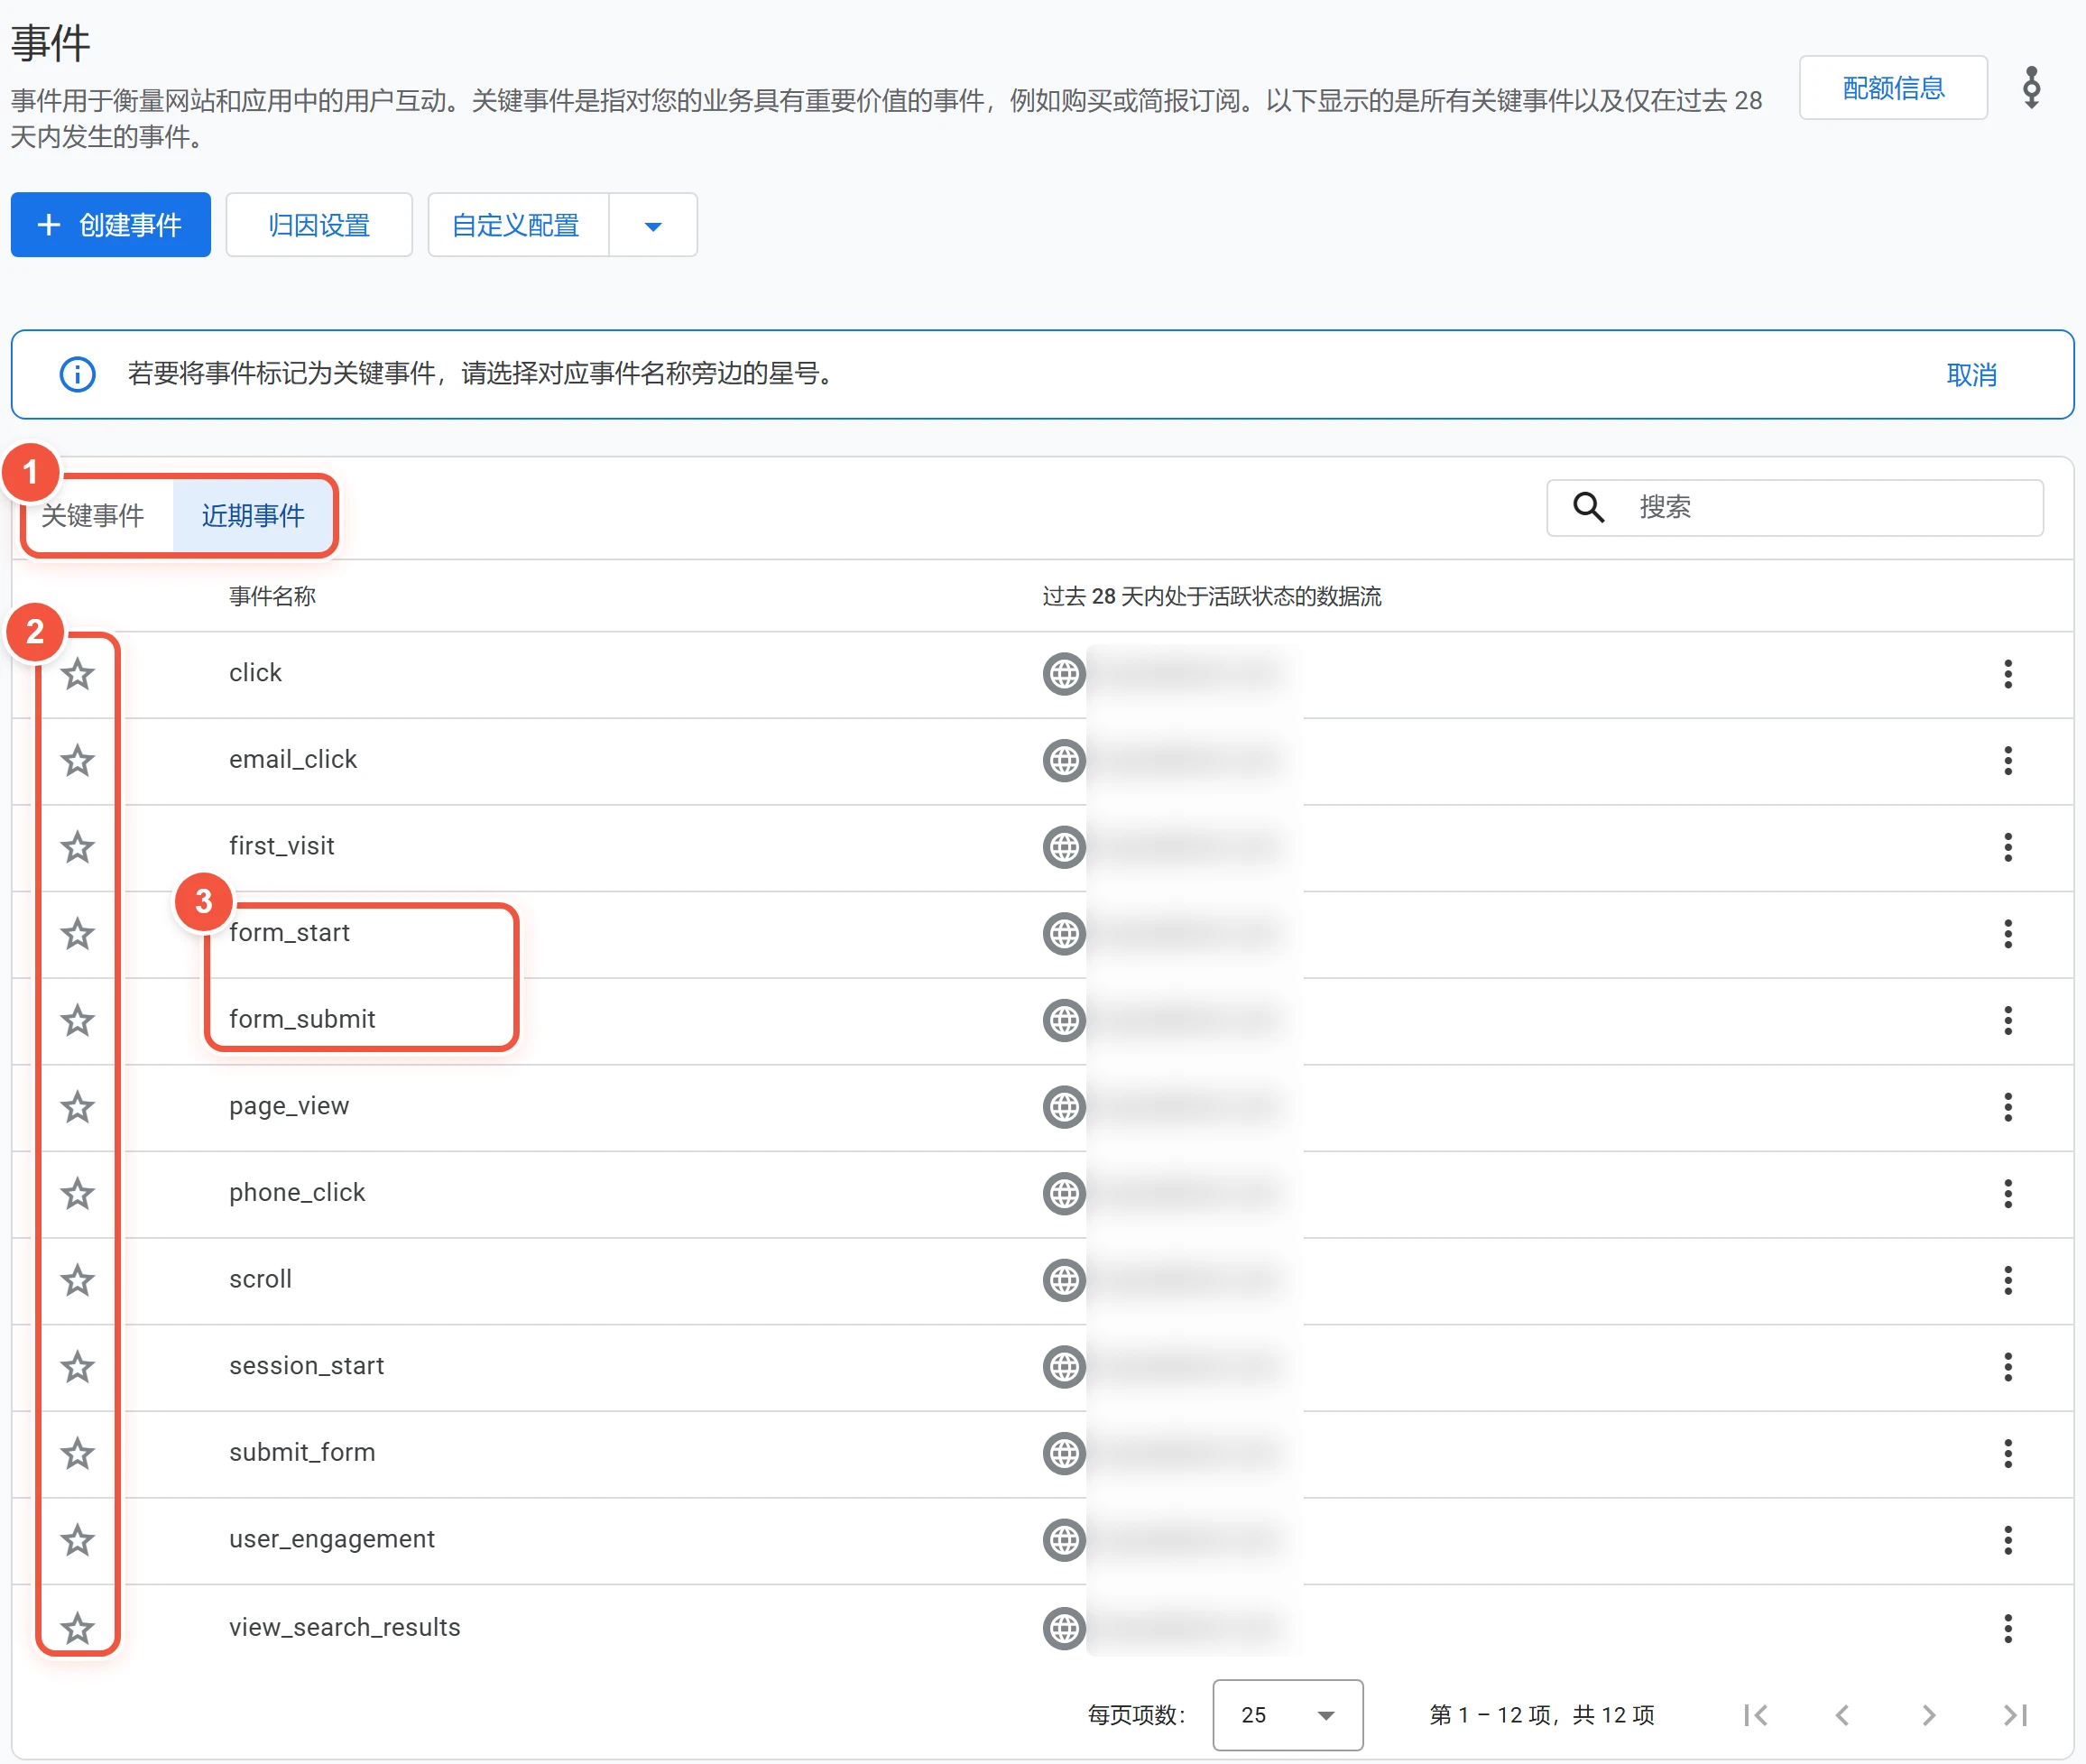Screen dimensions: 2086x1764
Task: Open more options for submit_form row
Action: pos(2007,1453)
